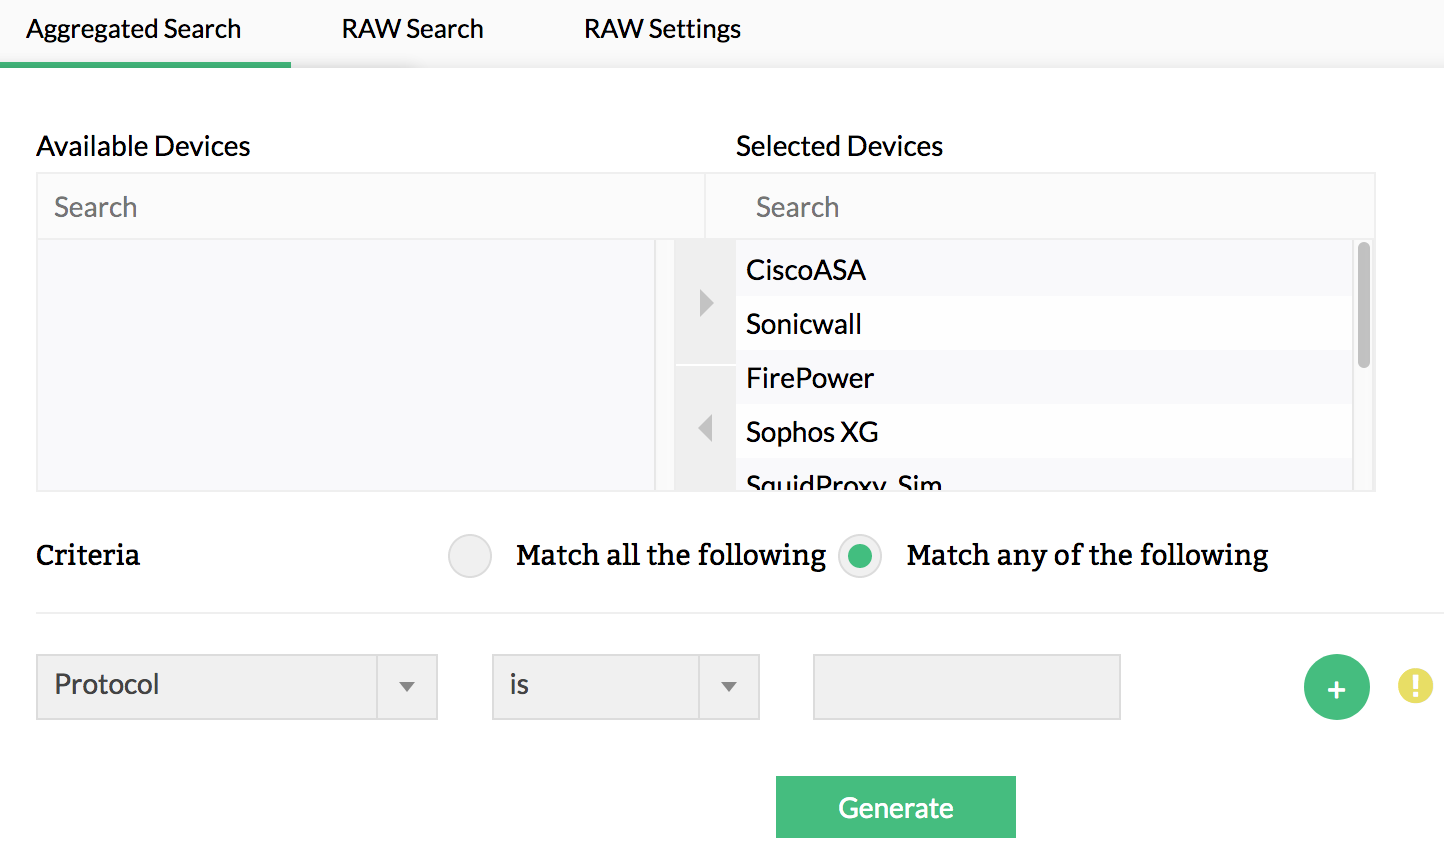1444x858 pixels.
Task: Add a new criteria row with the plus icon
Action: click(x=1337, y=687)
